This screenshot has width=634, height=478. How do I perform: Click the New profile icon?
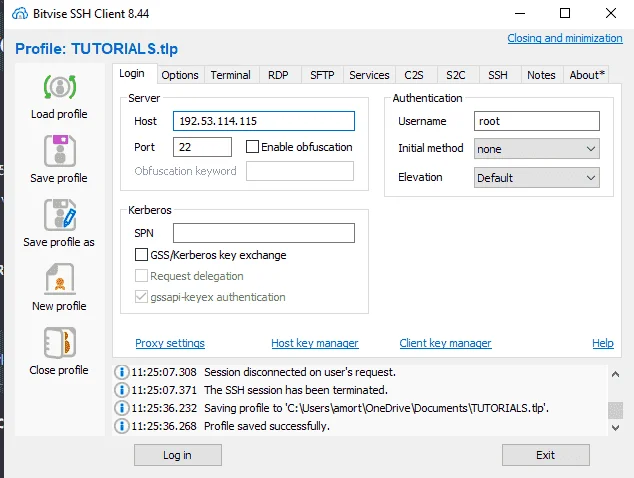[x=60, y=279]
